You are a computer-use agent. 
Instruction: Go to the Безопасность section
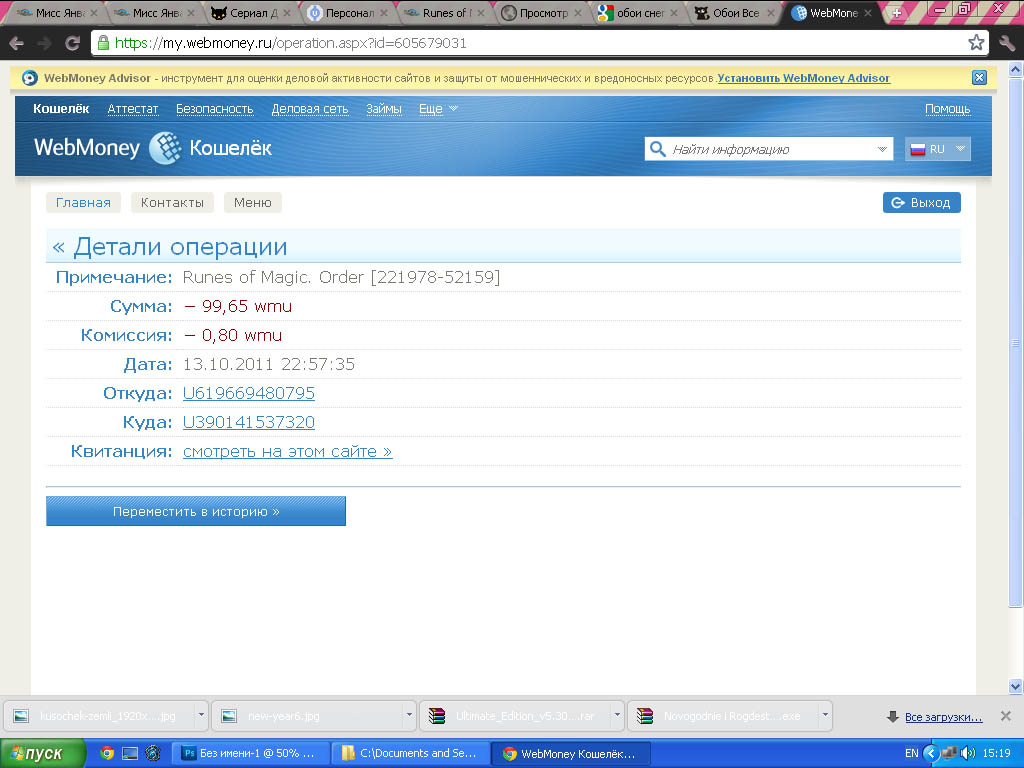coord(214,109)
